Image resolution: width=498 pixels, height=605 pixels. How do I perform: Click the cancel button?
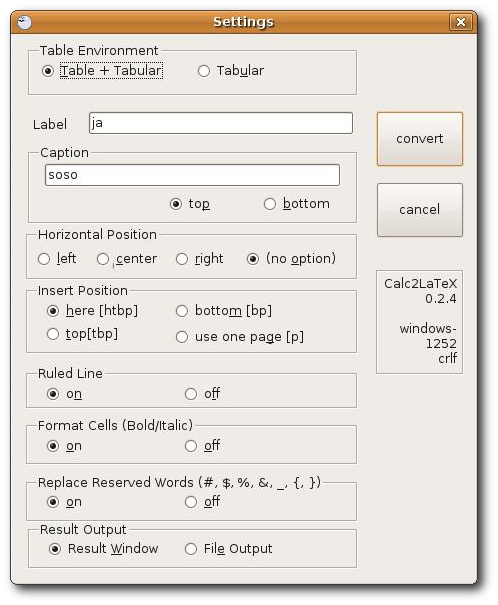pos(420,210)
